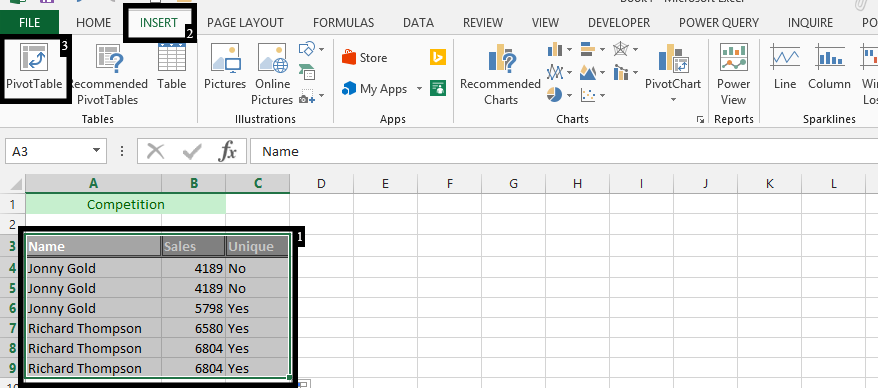The width and height of the screenshot is (878, 388).
Task: Select Richard Thompson in row 7
Action: point(94,328)
